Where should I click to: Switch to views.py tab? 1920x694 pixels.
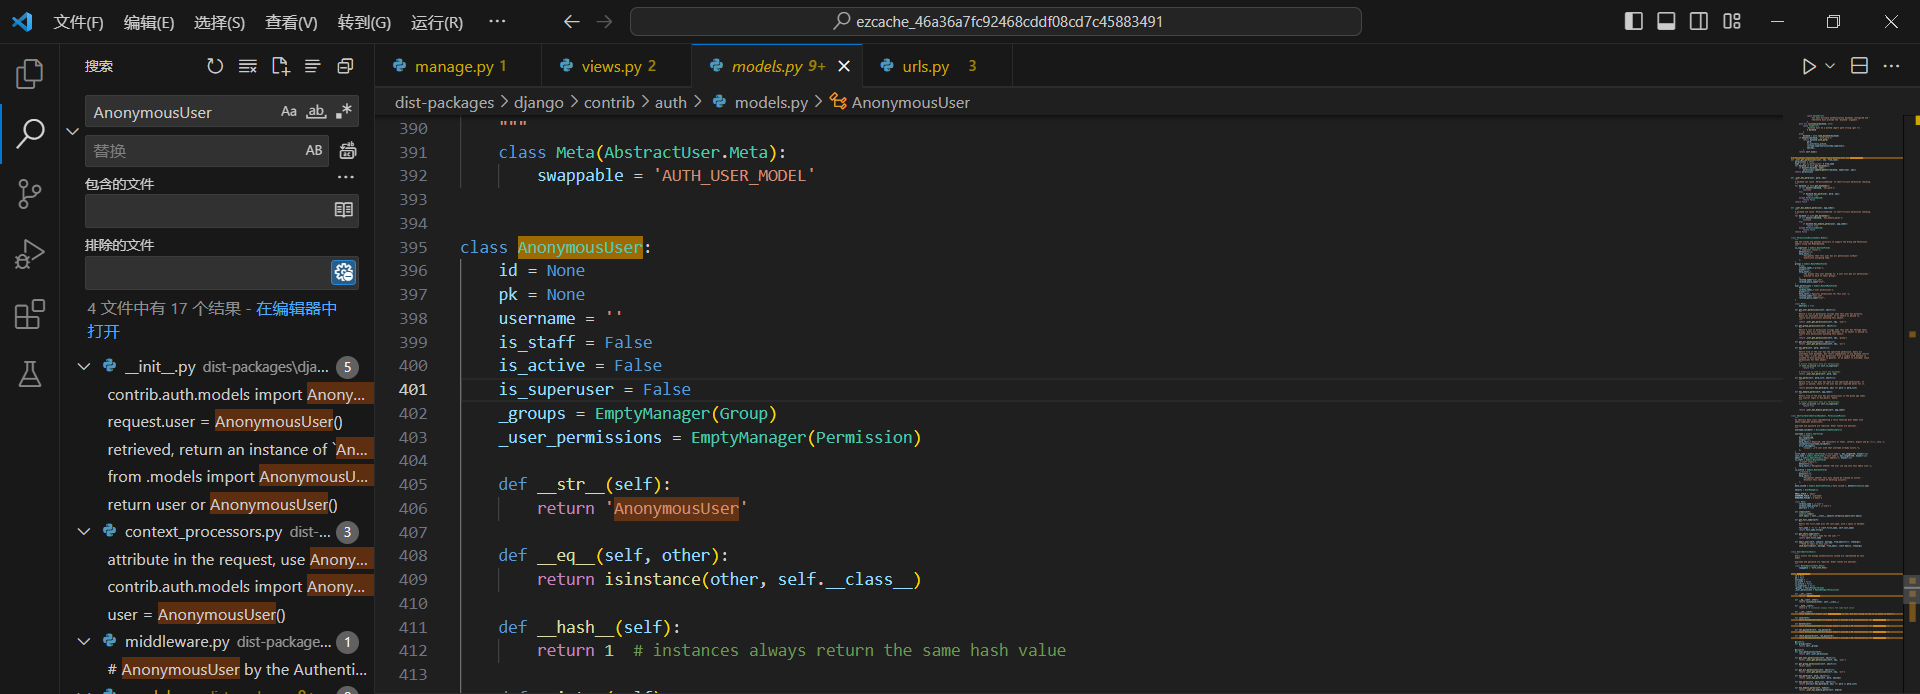pos(616,66)
